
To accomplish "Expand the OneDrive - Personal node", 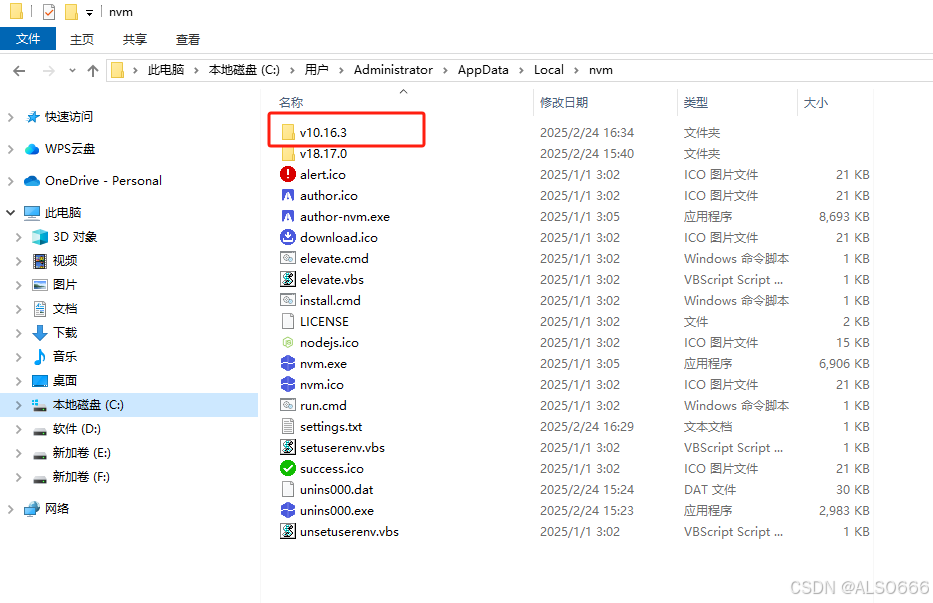I will (10, 181).
